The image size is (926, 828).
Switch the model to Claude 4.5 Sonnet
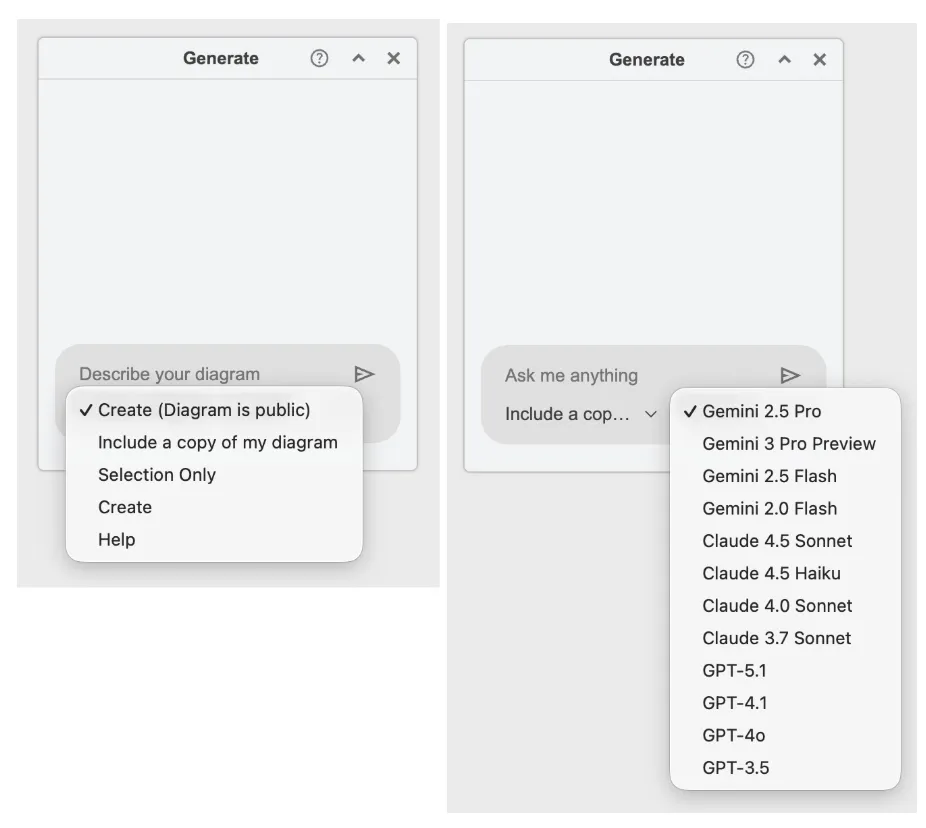[x=777, y=540]
